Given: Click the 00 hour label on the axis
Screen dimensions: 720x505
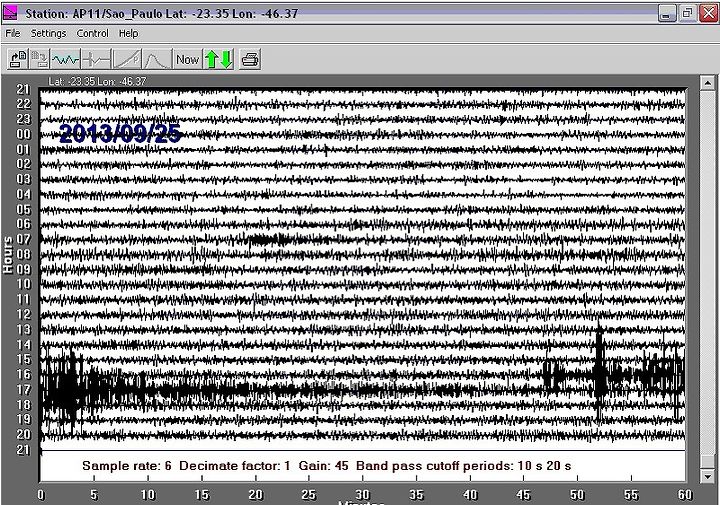Looking at the screenshot, I should (x=24, y=134).
